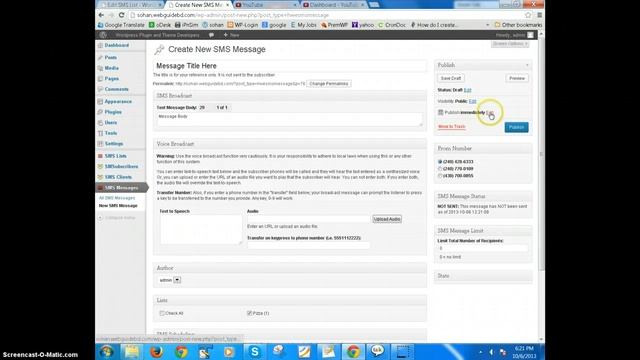Image resolution: width=640 pixels, height=360 pixels.
Task: Select the (240) 770-0109 from number
Action: pos(440,169)
